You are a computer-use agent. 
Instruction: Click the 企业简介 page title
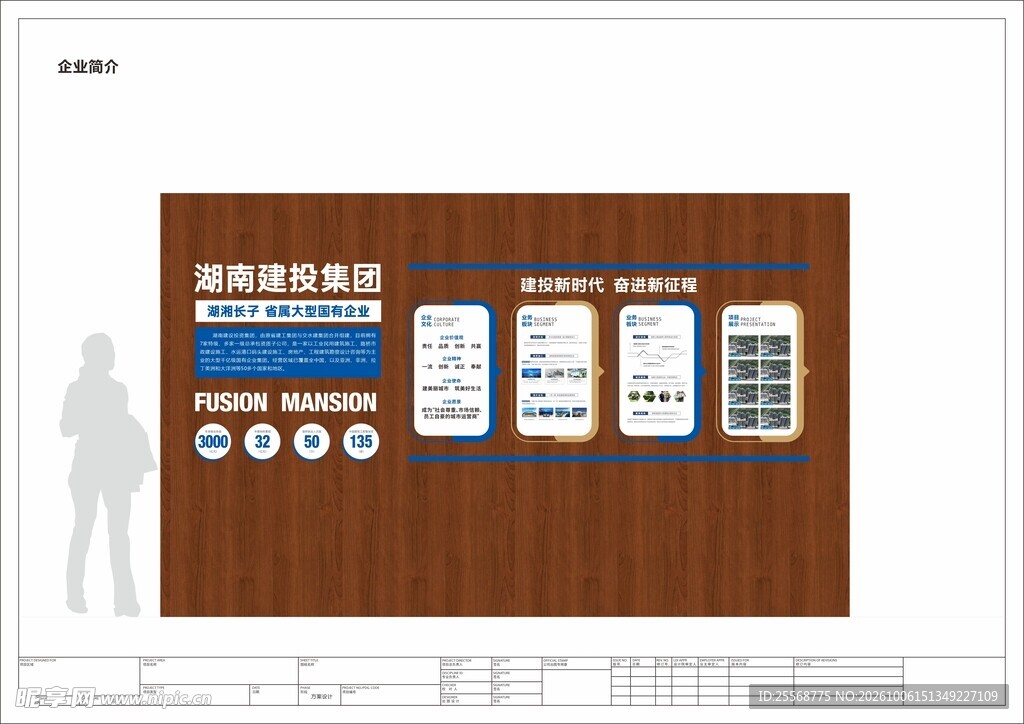88,67
